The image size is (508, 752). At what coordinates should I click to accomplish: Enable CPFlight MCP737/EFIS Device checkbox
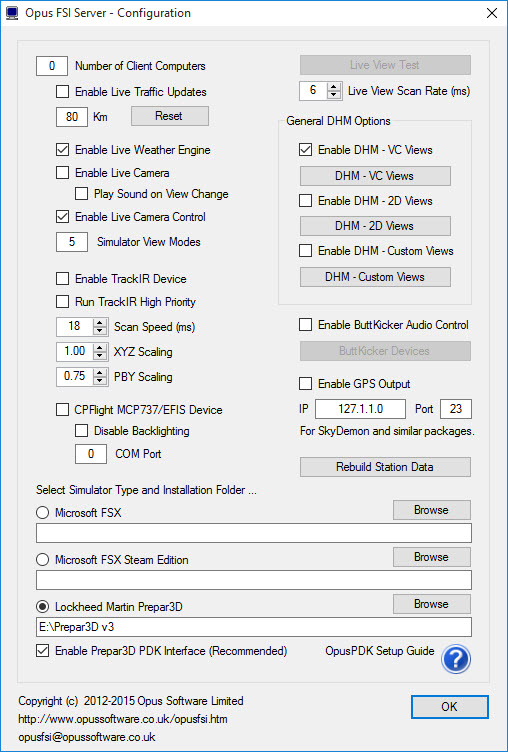(62, 410)
